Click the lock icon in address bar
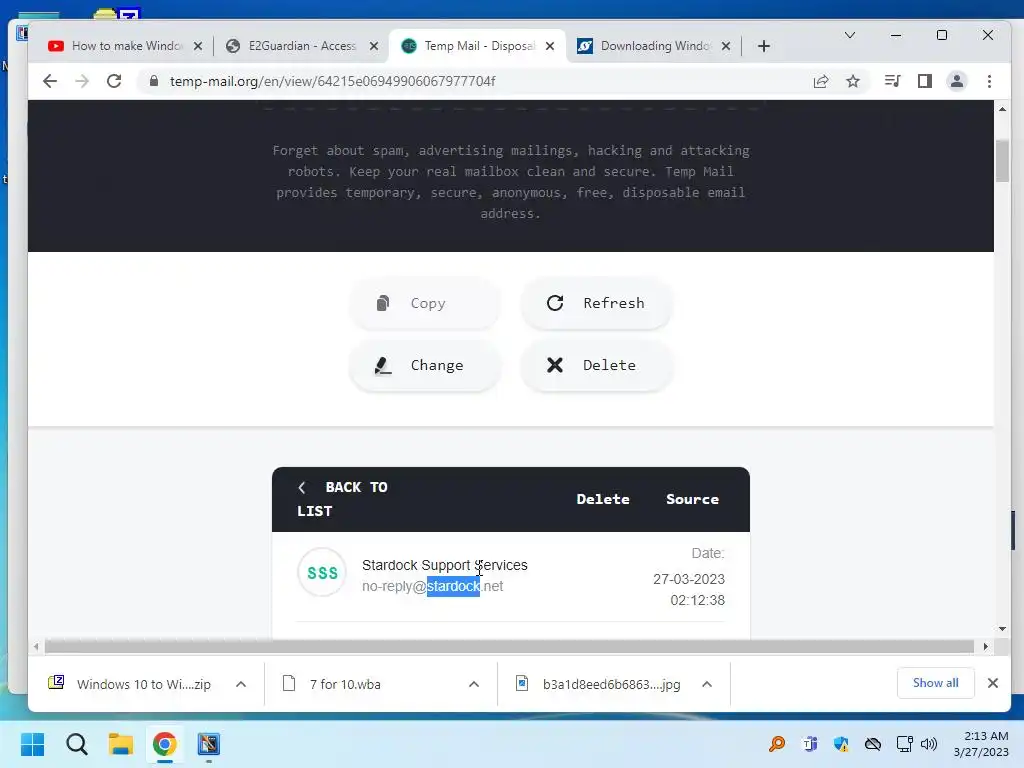The width and height of the screenshot is (1024, 768). coord(153,81)
